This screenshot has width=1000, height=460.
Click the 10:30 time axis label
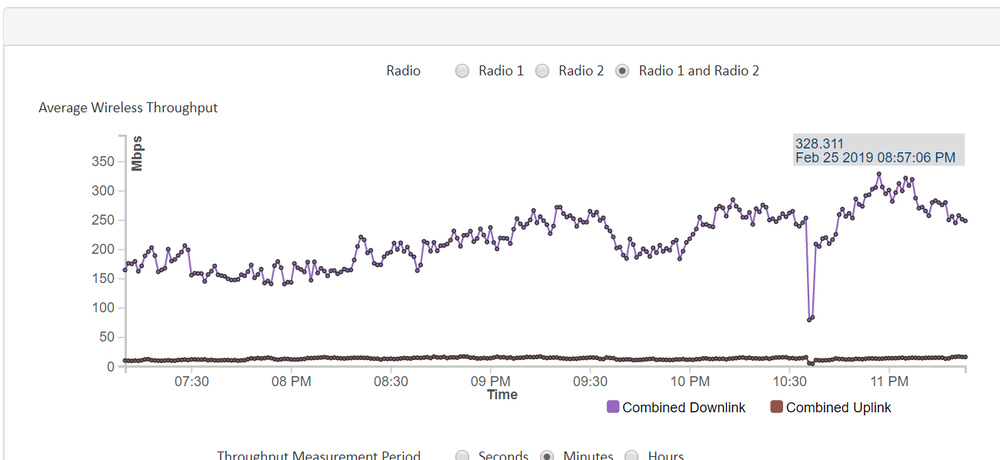tap(789, 382)
